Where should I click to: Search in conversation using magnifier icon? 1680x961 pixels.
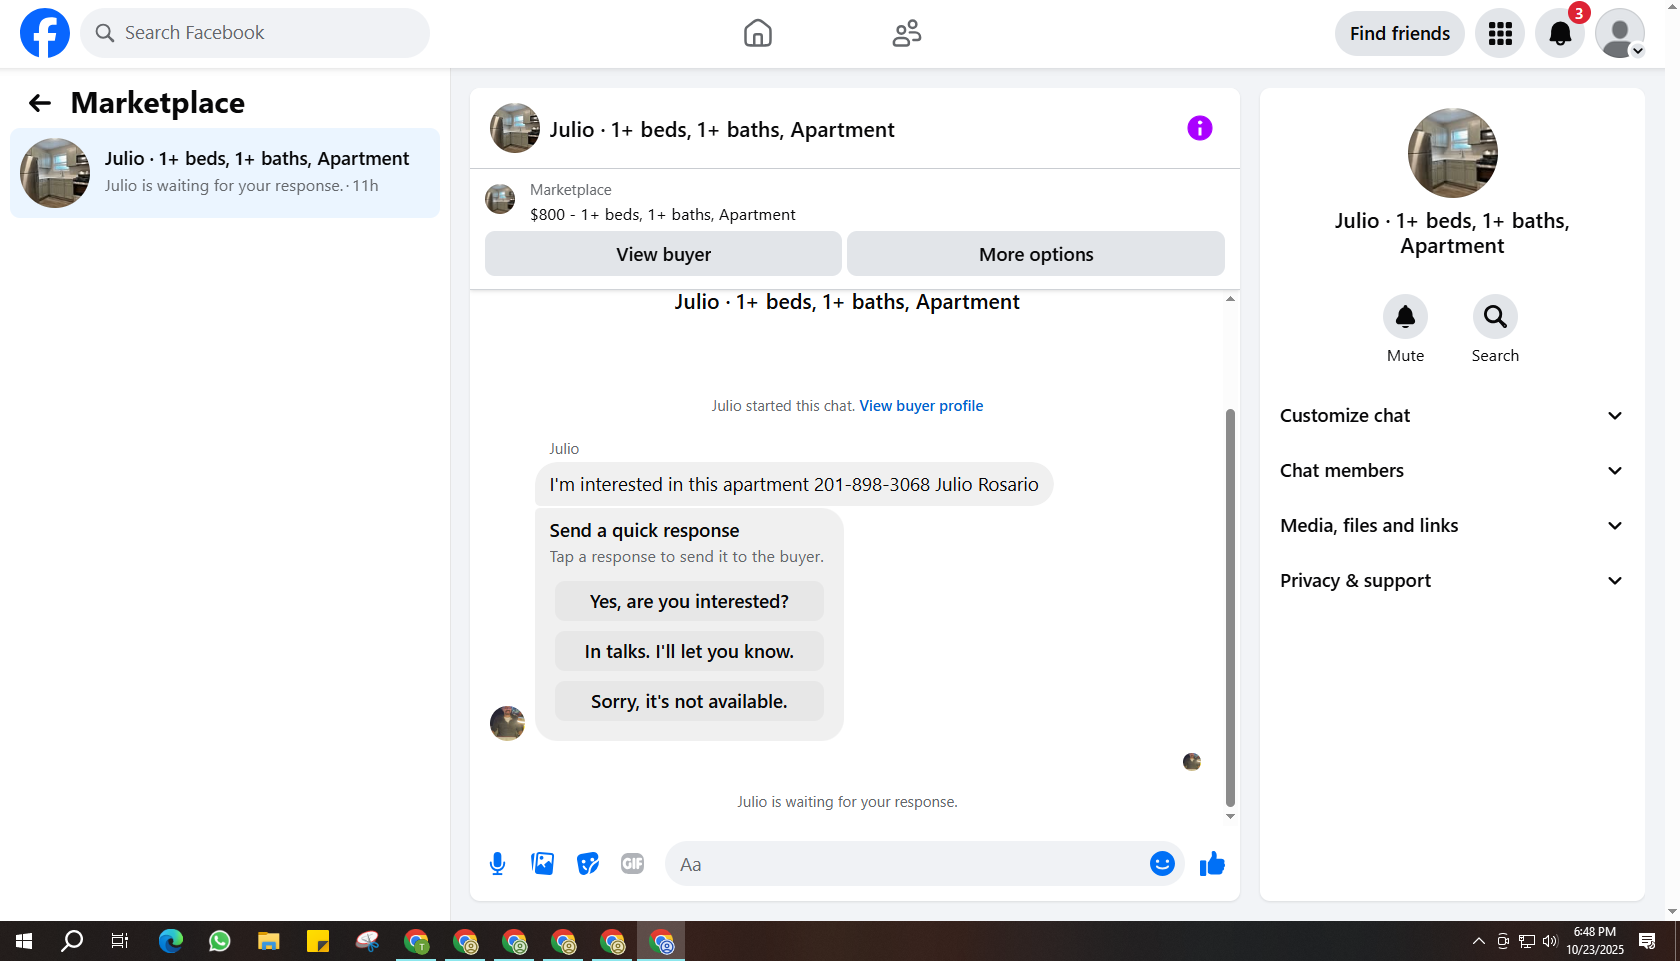(x=1495, y=317)
